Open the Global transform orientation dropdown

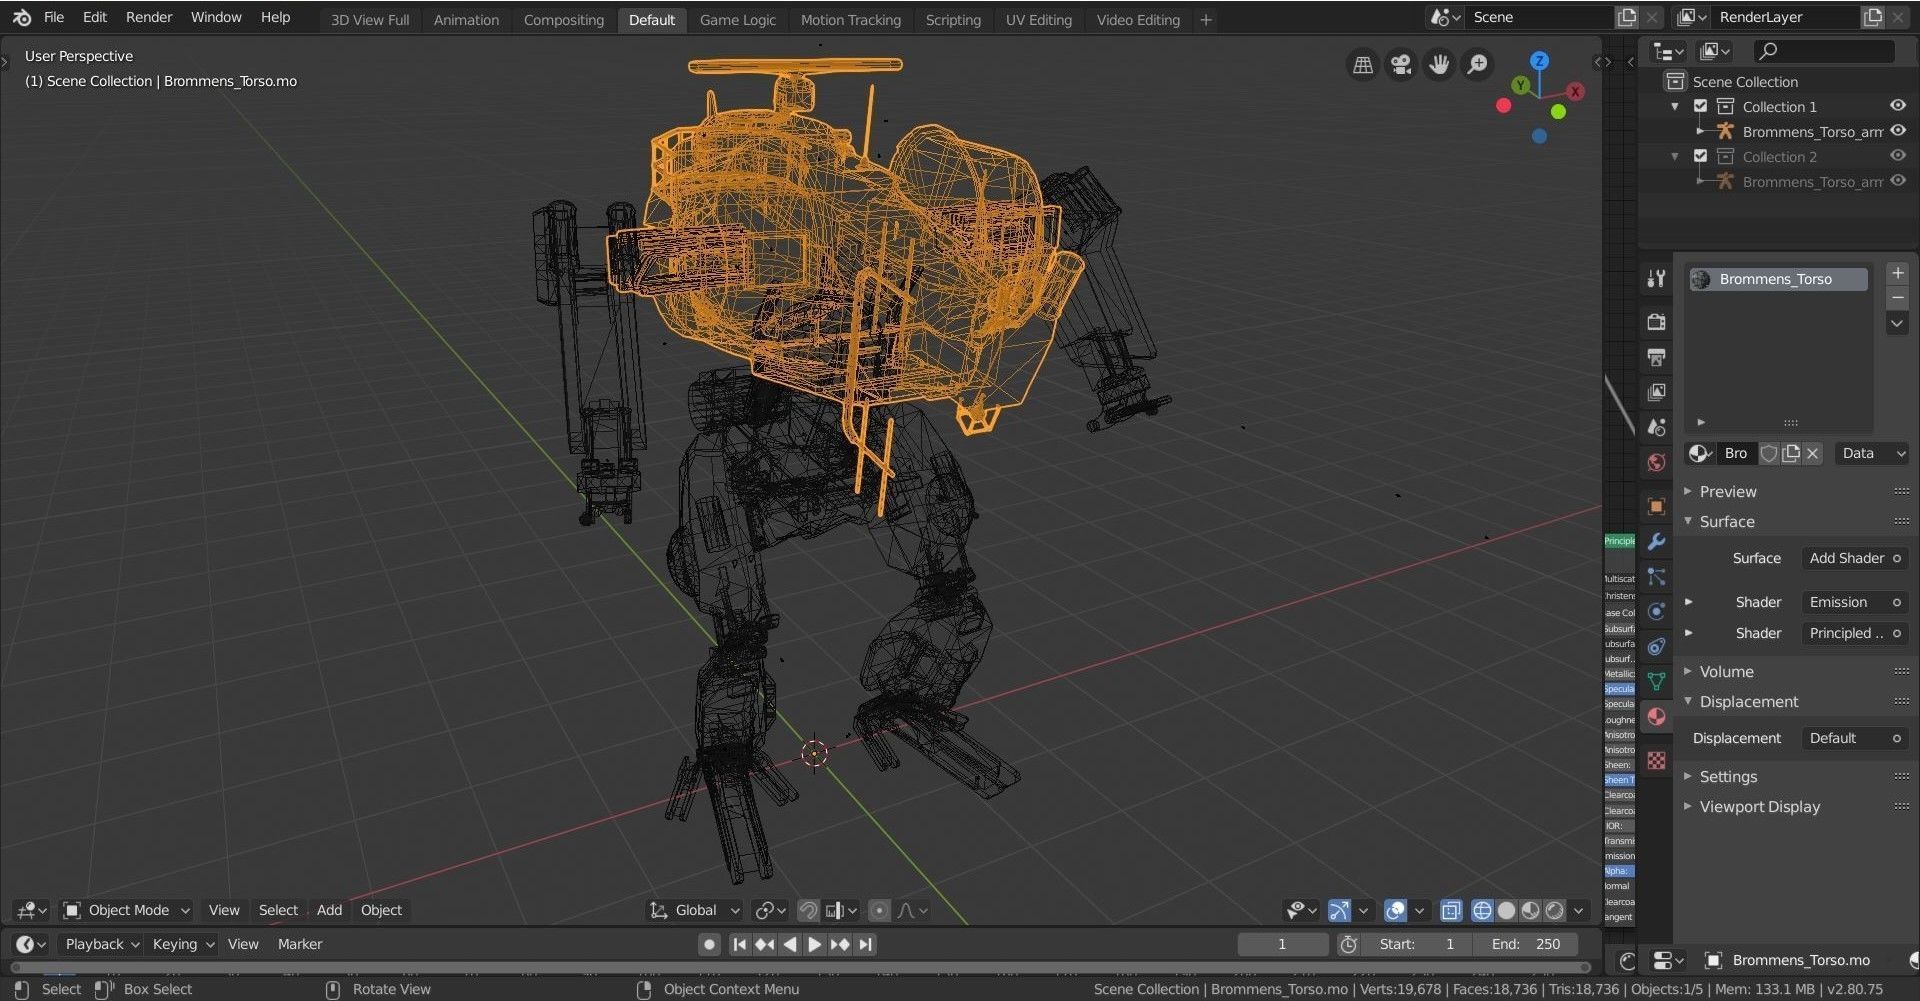(x=695, y=910)
